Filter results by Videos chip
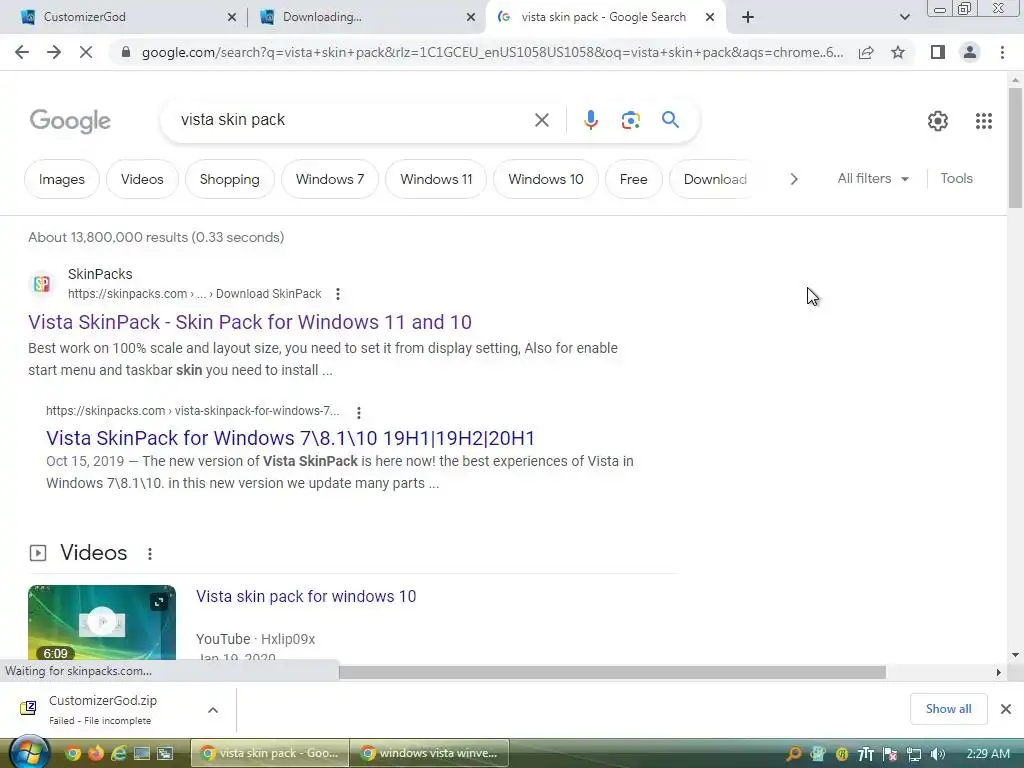Image resolution: width=1024 pixels, height=768 pixels. pyautogui.click(x=142, y=179)
